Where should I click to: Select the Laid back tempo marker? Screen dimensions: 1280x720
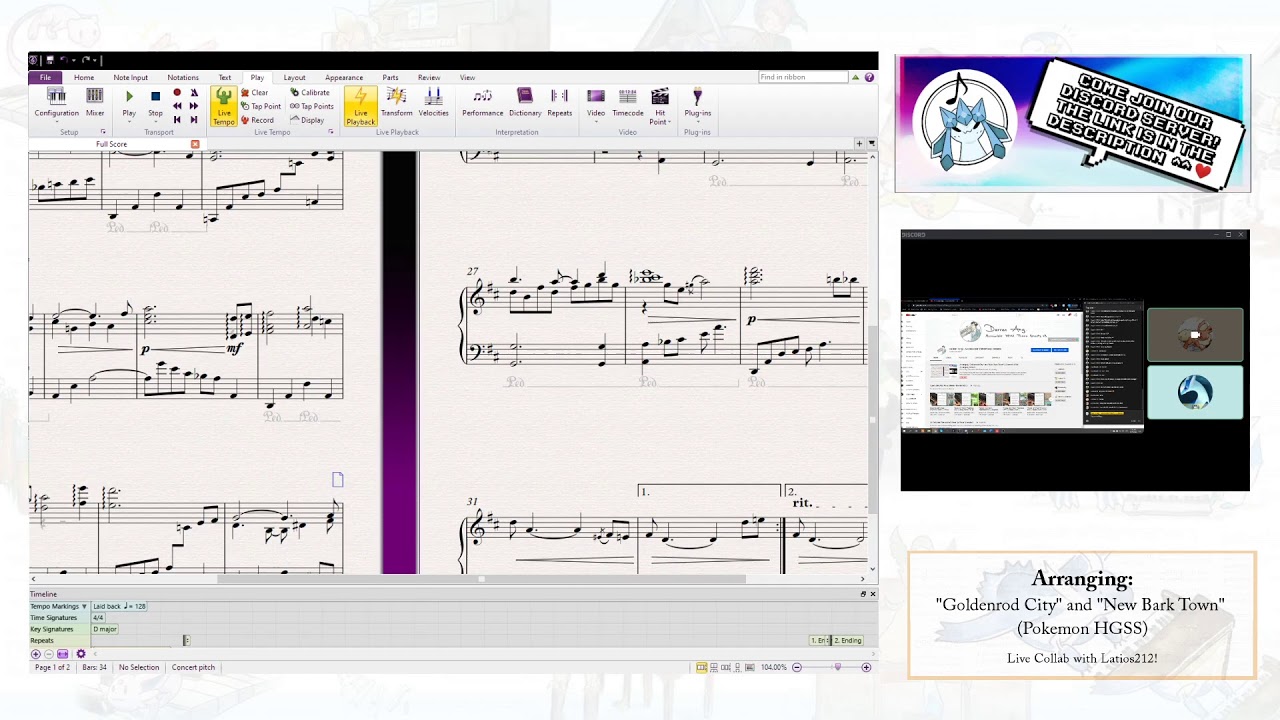coord(119,606)
